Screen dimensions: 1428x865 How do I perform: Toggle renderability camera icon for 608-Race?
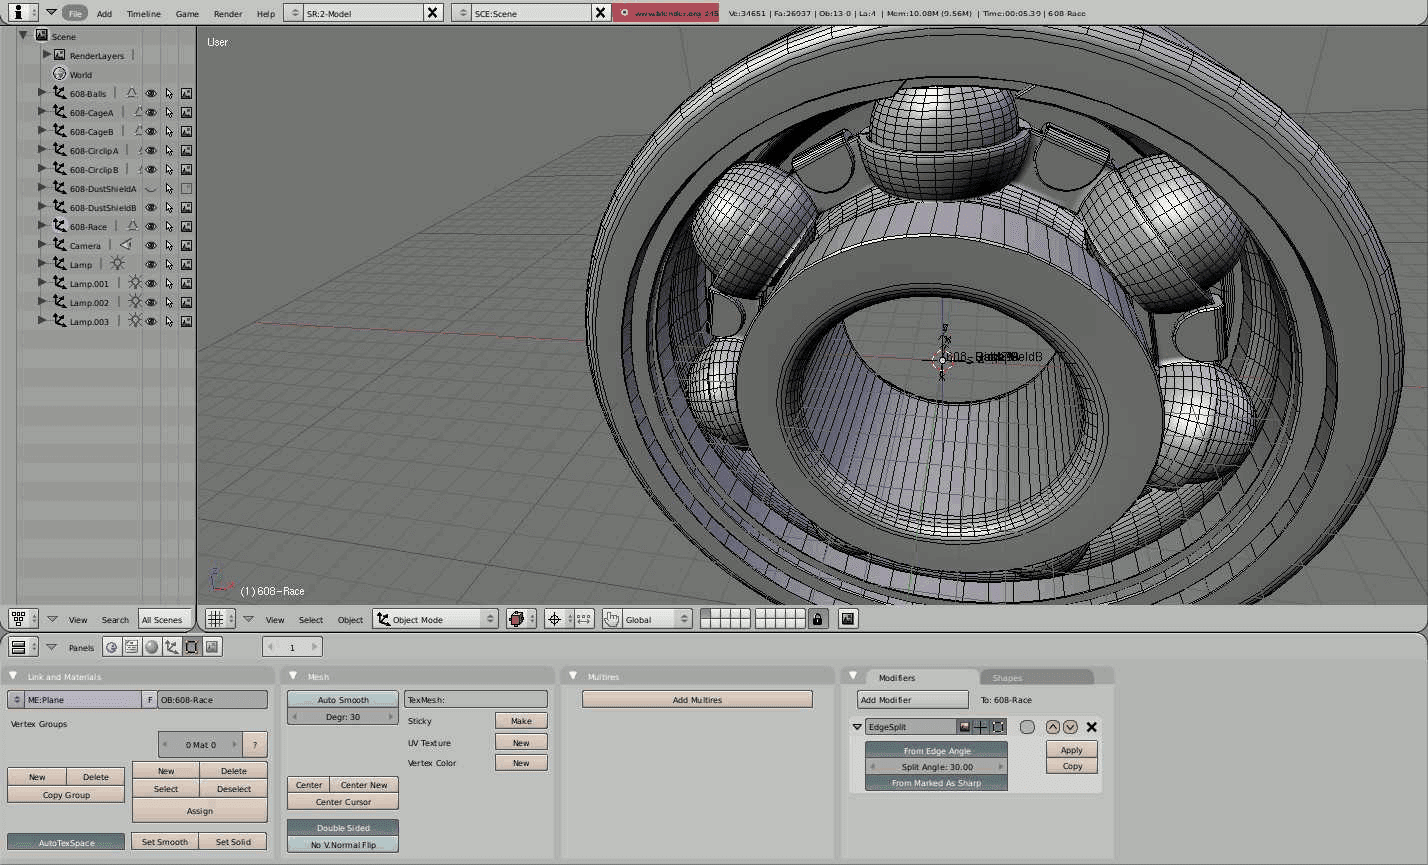point(186,226)
